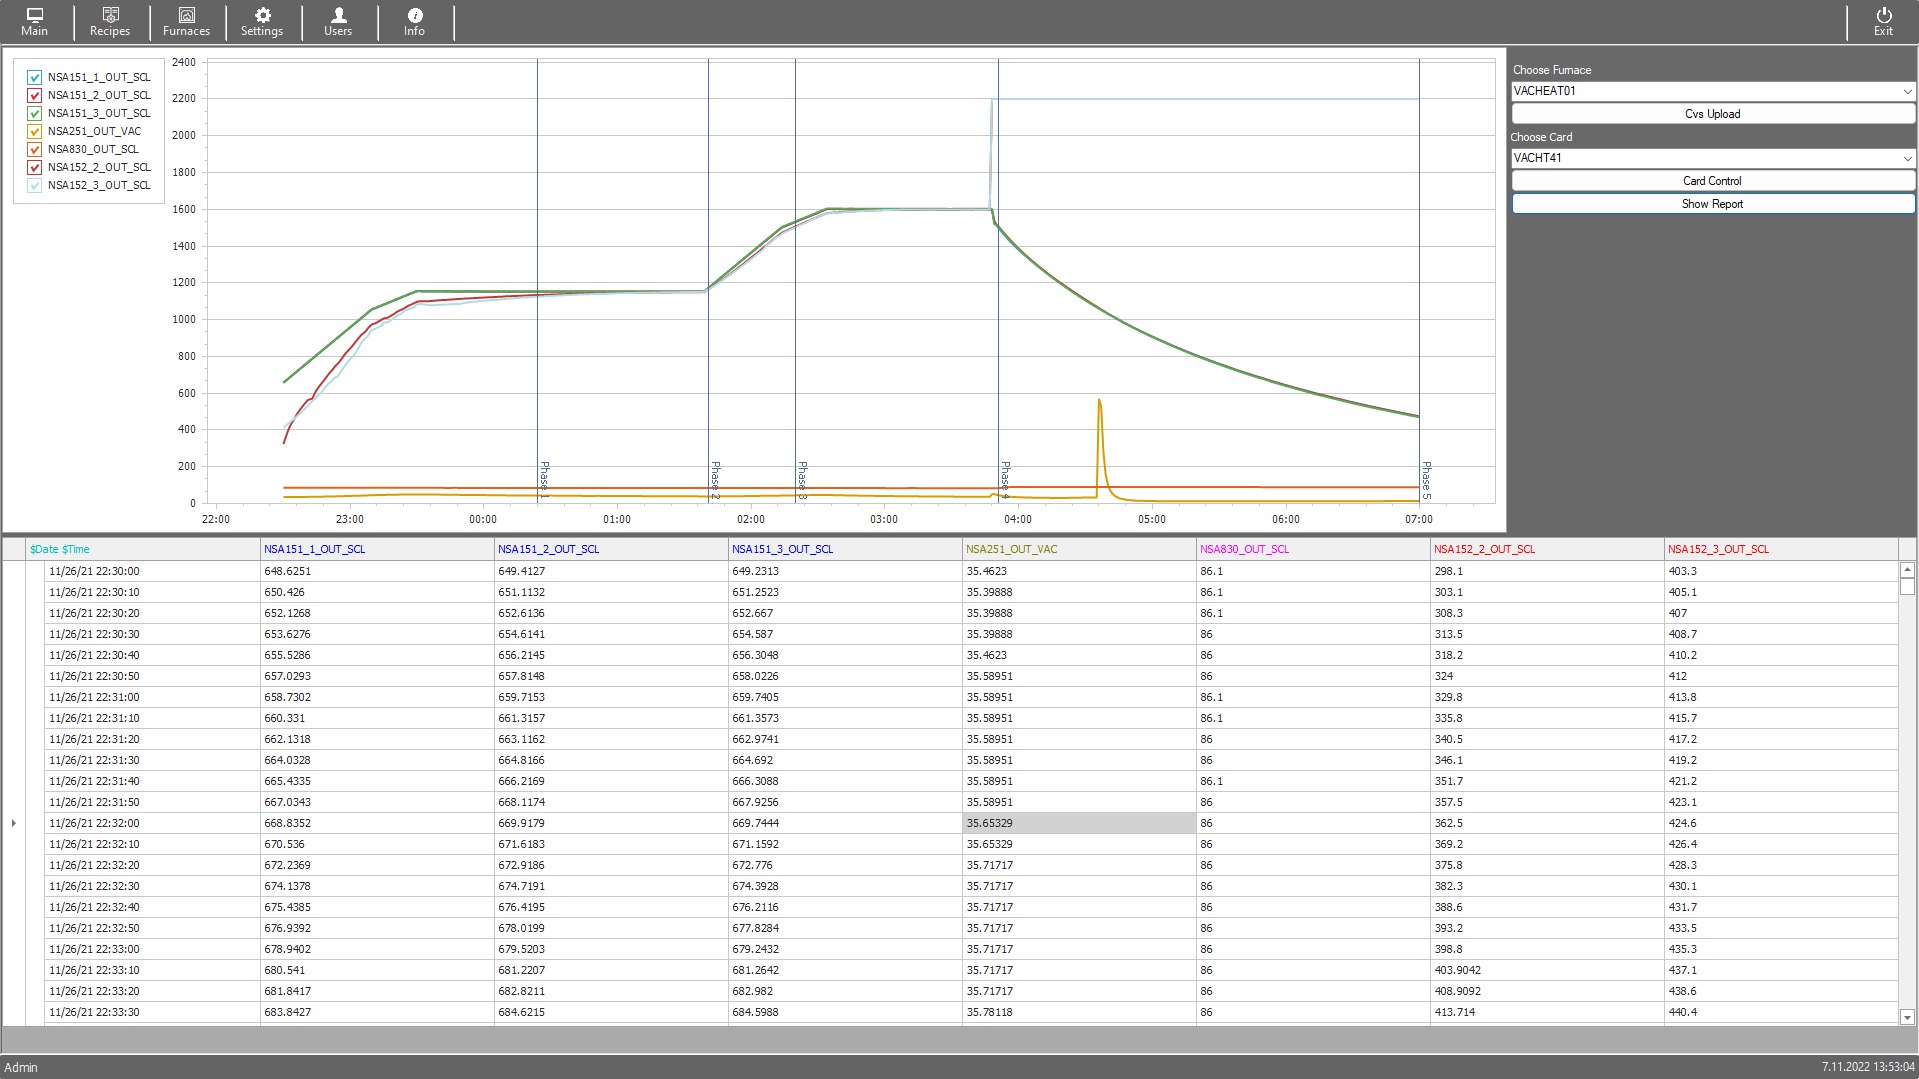The width and height of the screenshot is (1919, 1079).
Task: Click table scrollbar down arrow
Action: pos(1907,1017)
